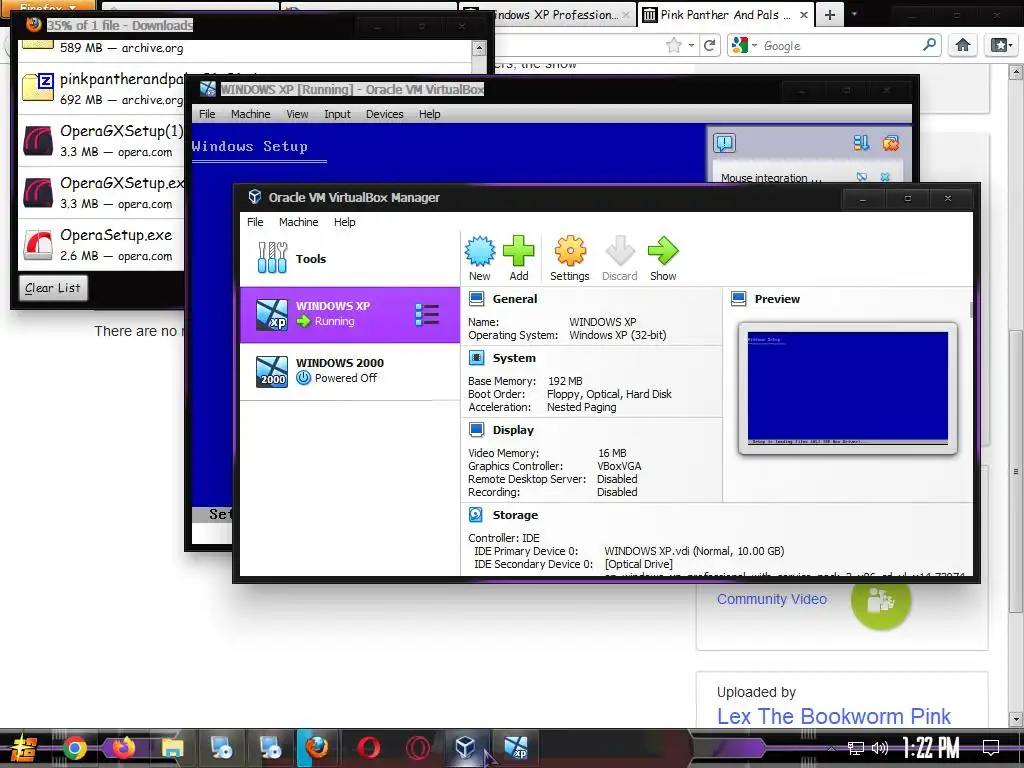Click the Discard toolbar icon
This screenshot has height=768, width=1024.
tap(620, 251)
